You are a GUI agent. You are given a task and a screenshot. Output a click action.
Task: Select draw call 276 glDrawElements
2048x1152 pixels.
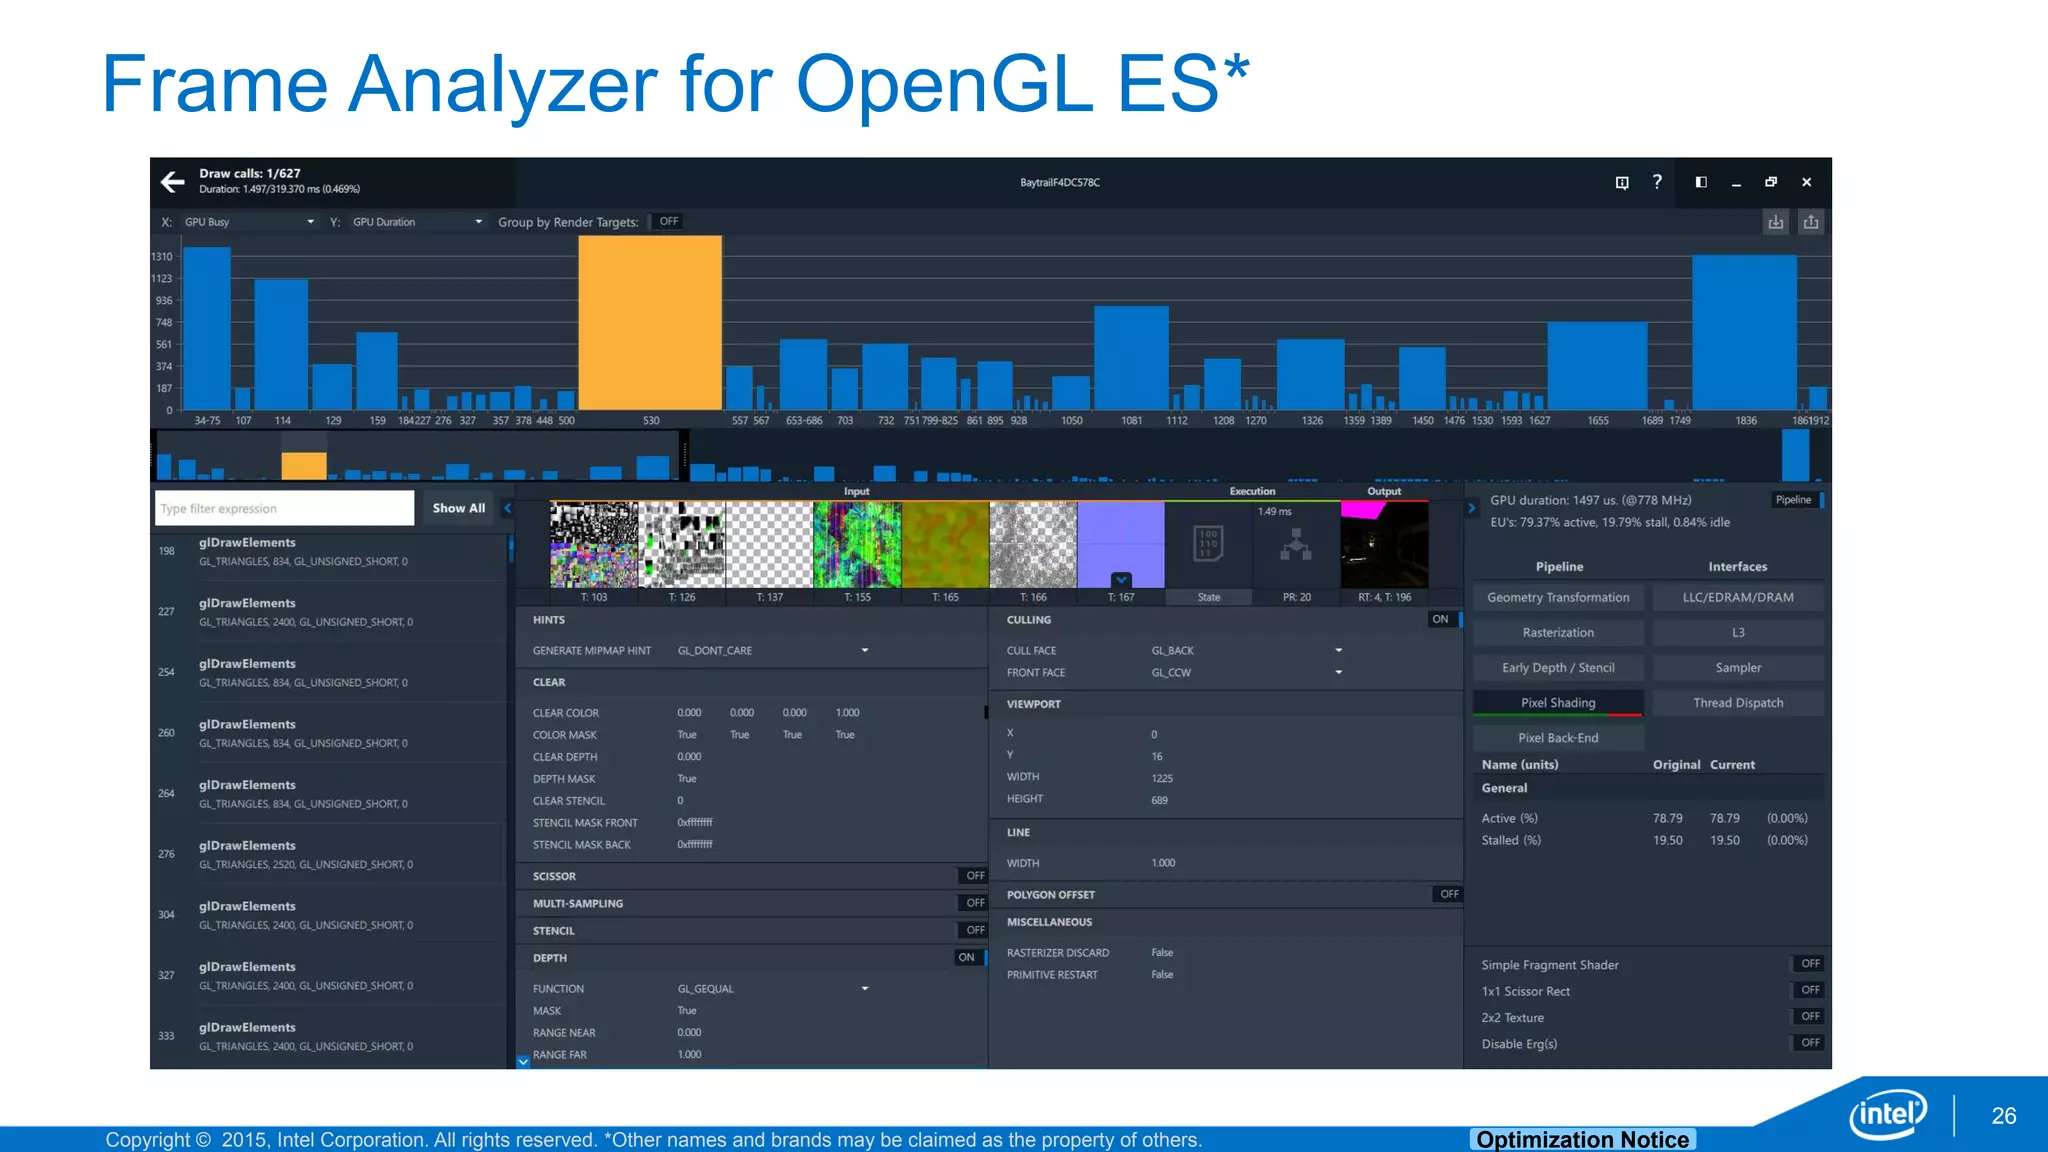tap(330, 855)
